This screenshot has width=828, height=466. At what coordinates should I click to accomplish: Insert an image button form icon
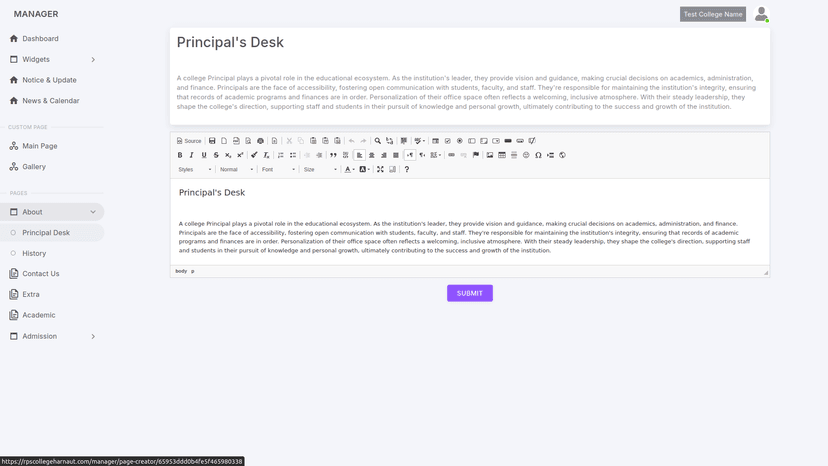point(520,141)
